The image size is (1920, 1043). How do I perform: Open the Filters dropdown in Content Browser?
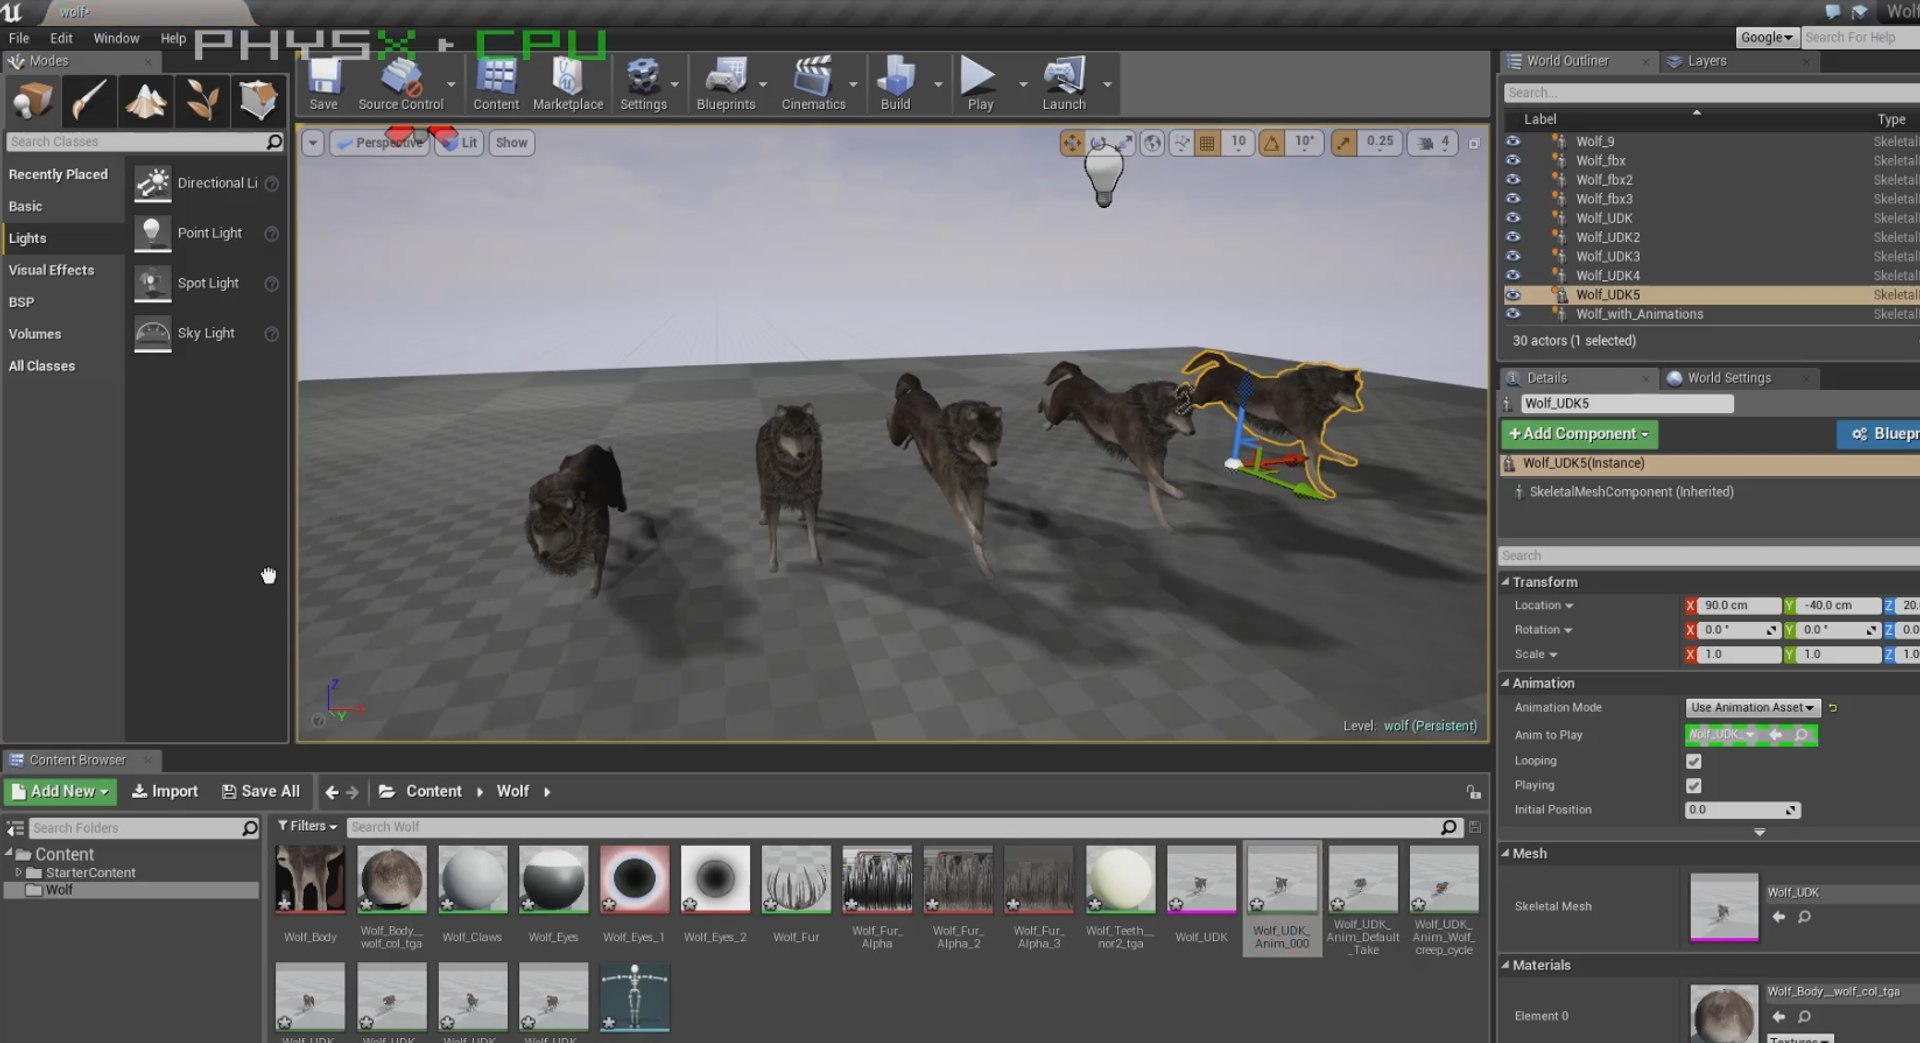pos(307,826)
